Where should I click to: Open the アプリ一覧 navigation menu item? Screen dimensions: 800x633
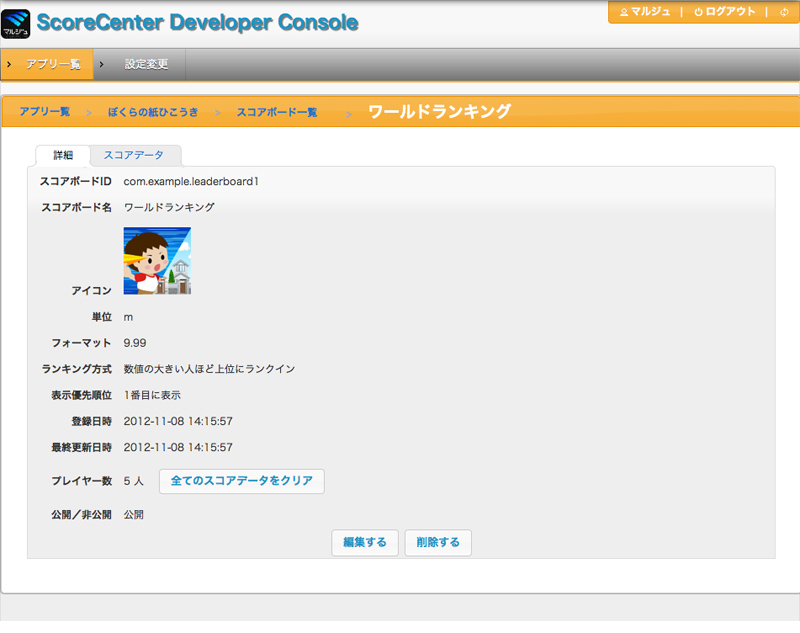coord(53,64)
